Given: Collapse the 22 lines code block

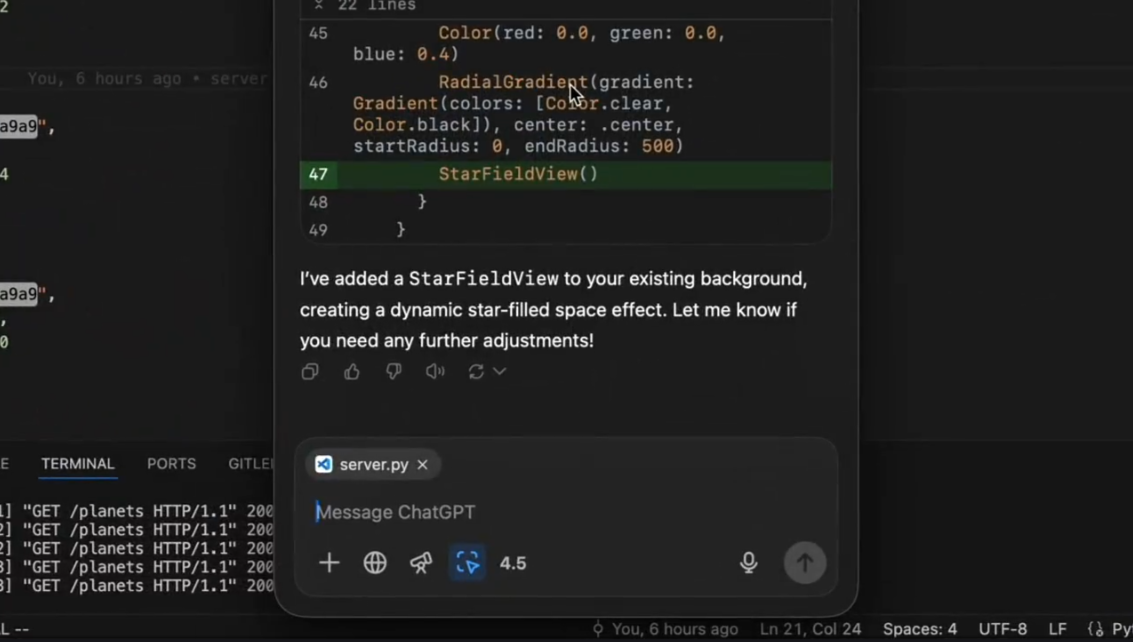Looking at the screenshot, I should (x=366, y=6).
